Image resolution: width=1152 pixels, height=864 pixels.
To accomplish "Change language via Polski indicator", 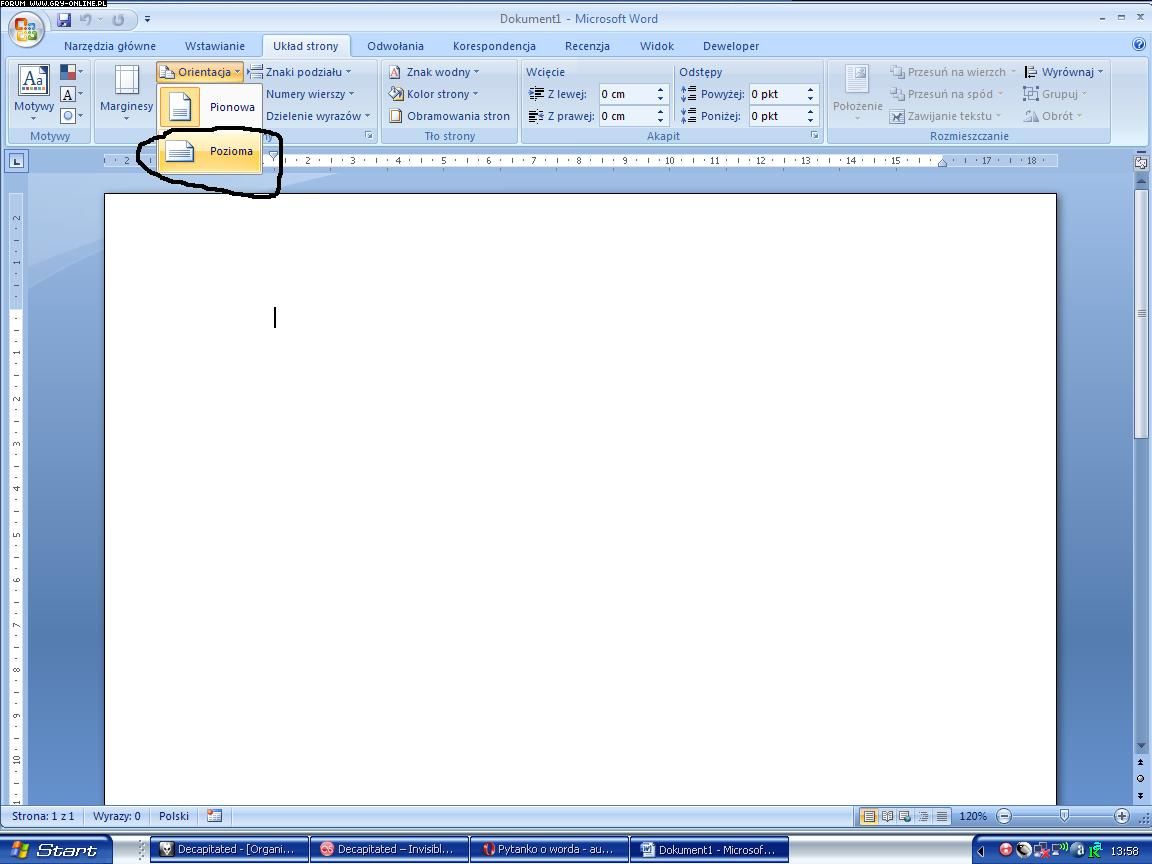I will click(174, 816).
